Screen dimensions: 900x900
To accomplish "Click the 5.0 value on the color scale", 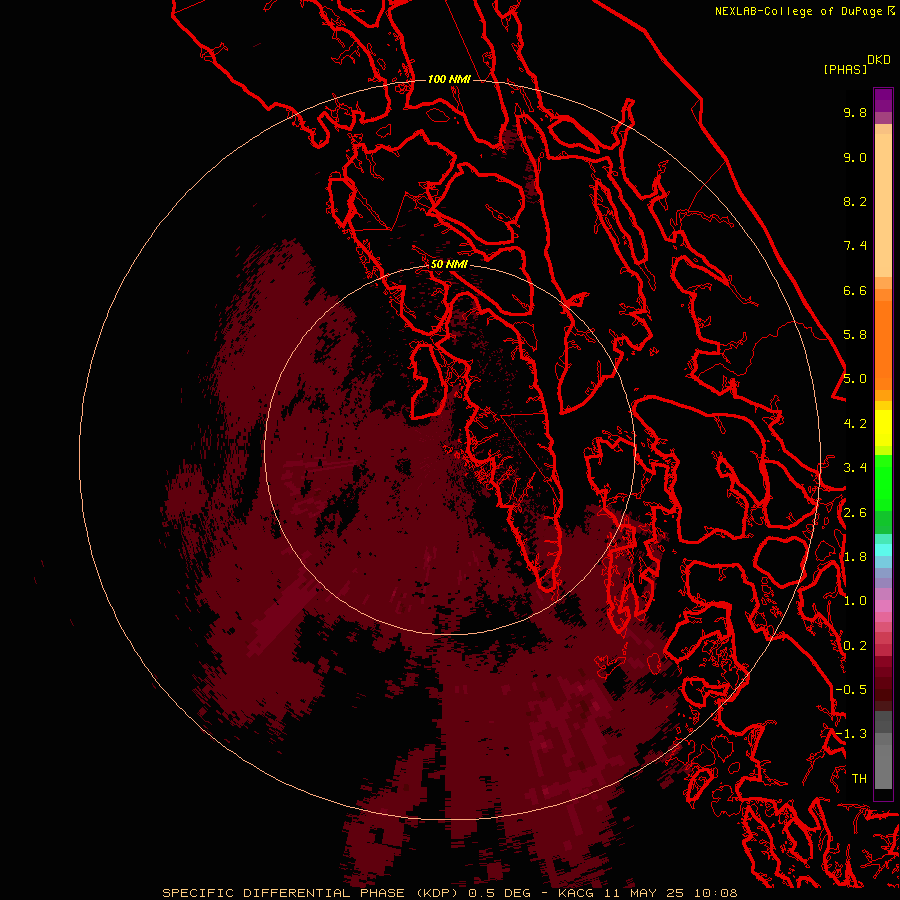I will click(855, 379).
